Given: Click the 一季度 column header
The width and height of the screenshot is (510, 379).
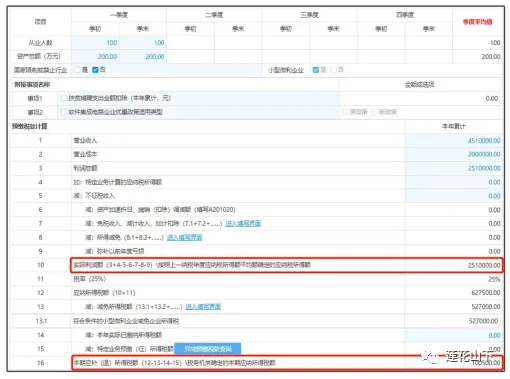Looking at the screenshot, I should pyautogui.click(x=119, y=15).
